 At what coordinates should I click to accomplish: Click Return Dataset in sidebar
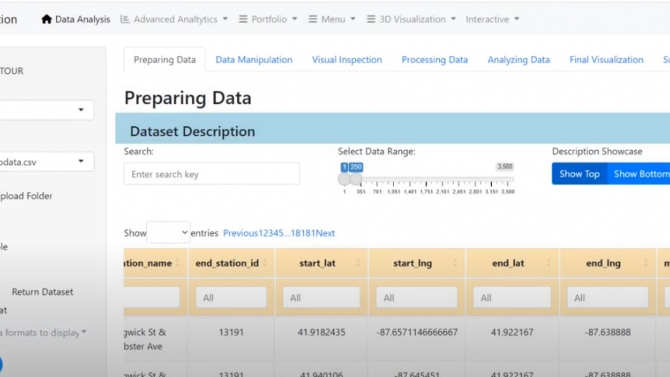[42, 292]
